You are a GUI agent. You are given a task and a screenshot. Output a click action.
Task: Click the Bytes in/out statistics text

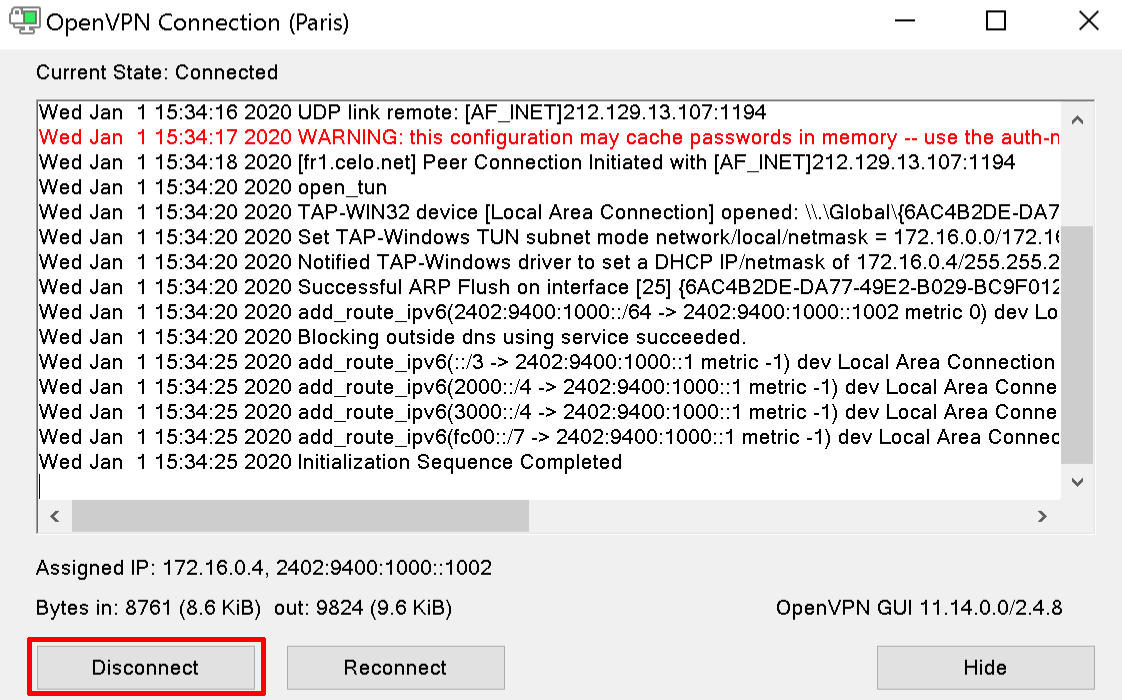243,608
